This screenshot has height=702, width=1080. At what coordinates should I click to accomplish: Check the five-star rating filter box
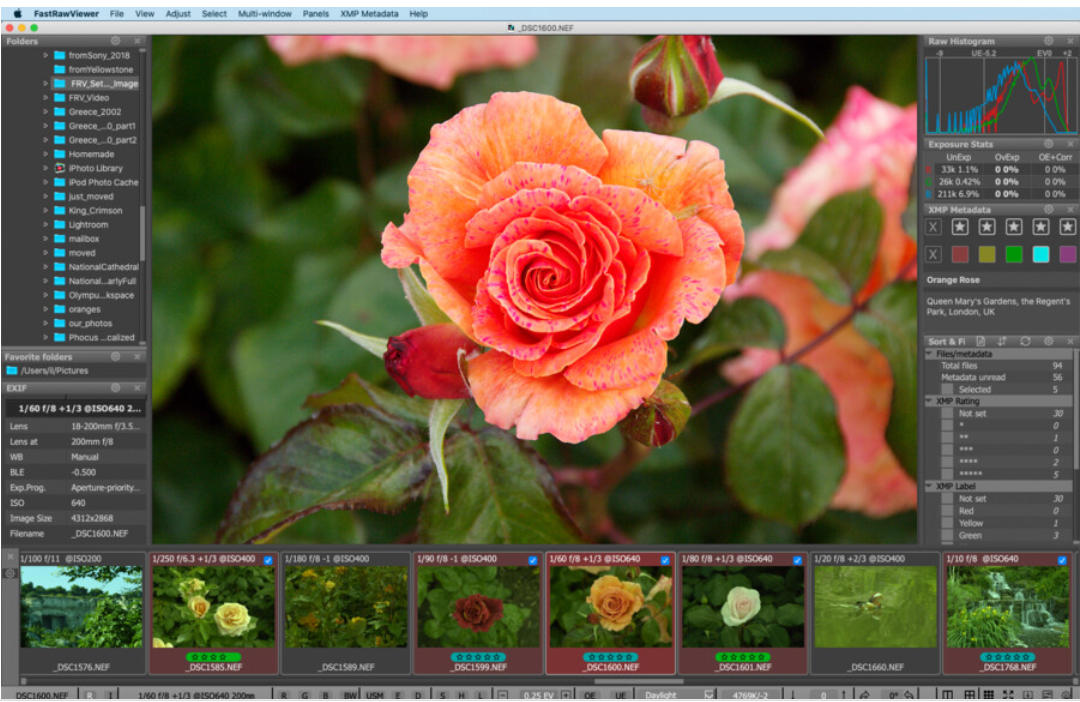point(947,473)
